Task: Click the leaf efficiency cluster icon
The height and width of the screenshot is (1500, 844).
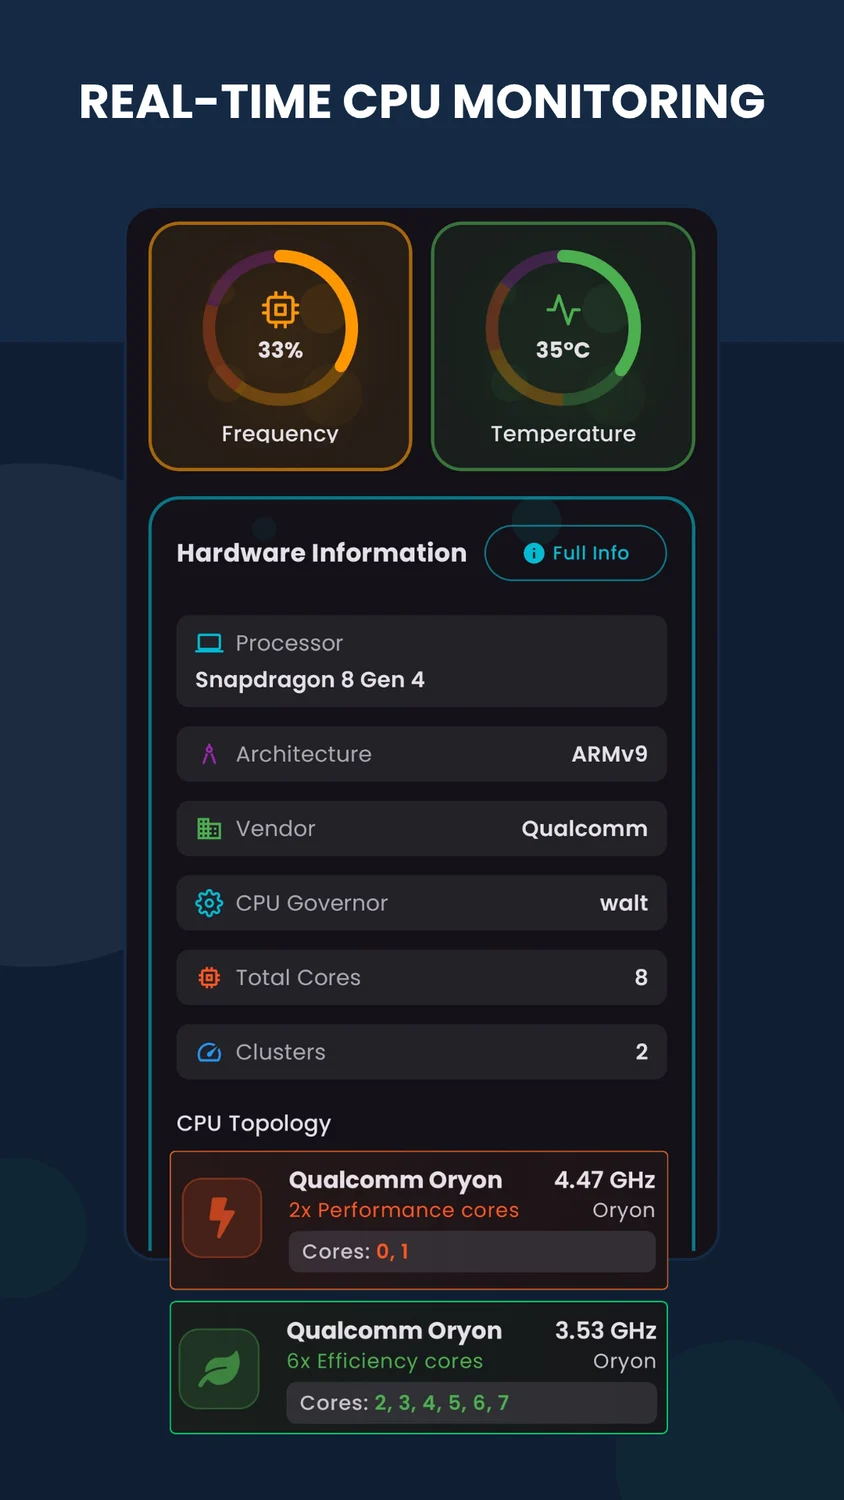Action: click(x=219, y=1368)
